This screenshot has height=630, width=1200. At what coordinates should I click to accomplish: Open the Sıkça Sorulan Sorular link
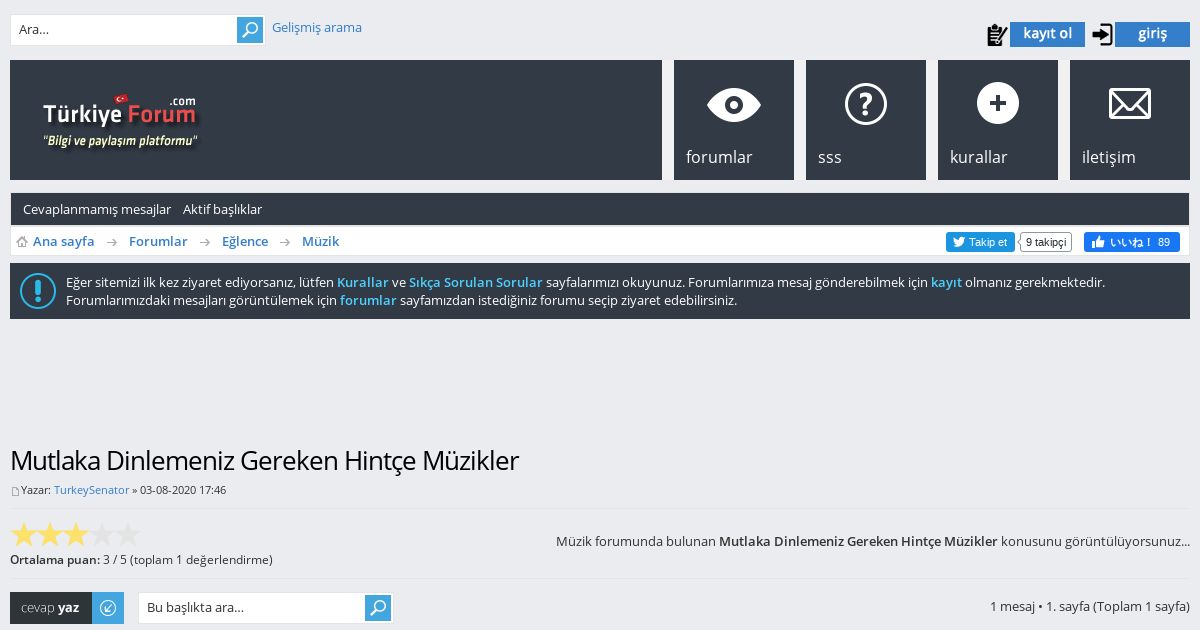tap(476, 282)
